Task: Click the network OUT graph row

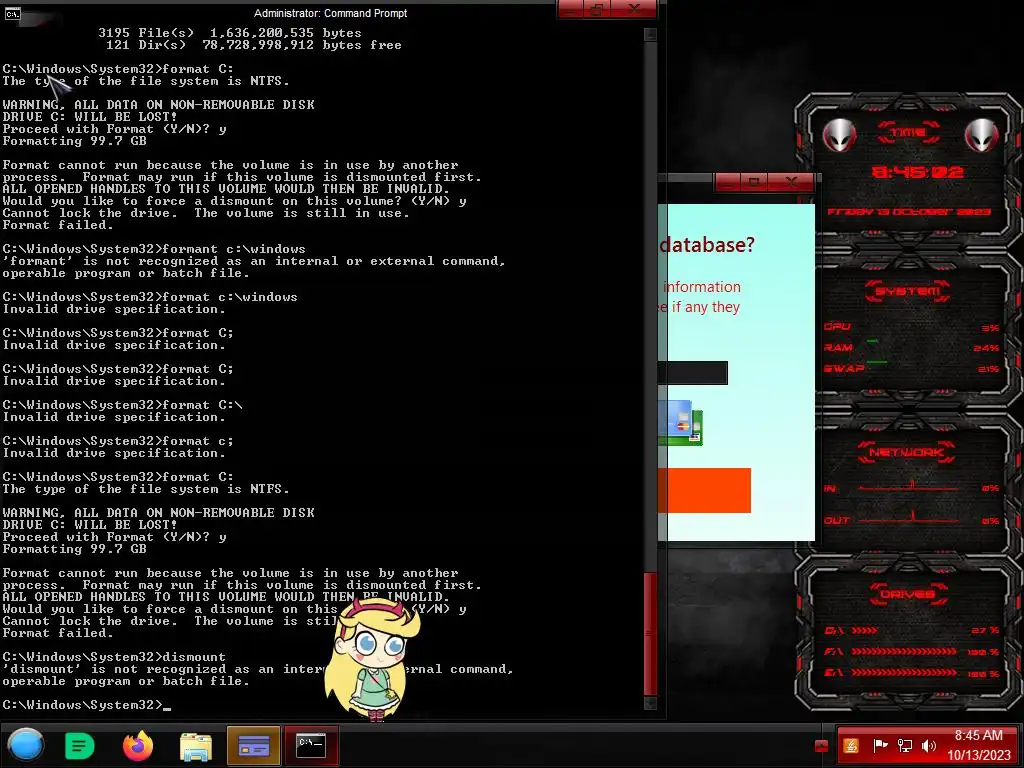Action: click(912, 520)
